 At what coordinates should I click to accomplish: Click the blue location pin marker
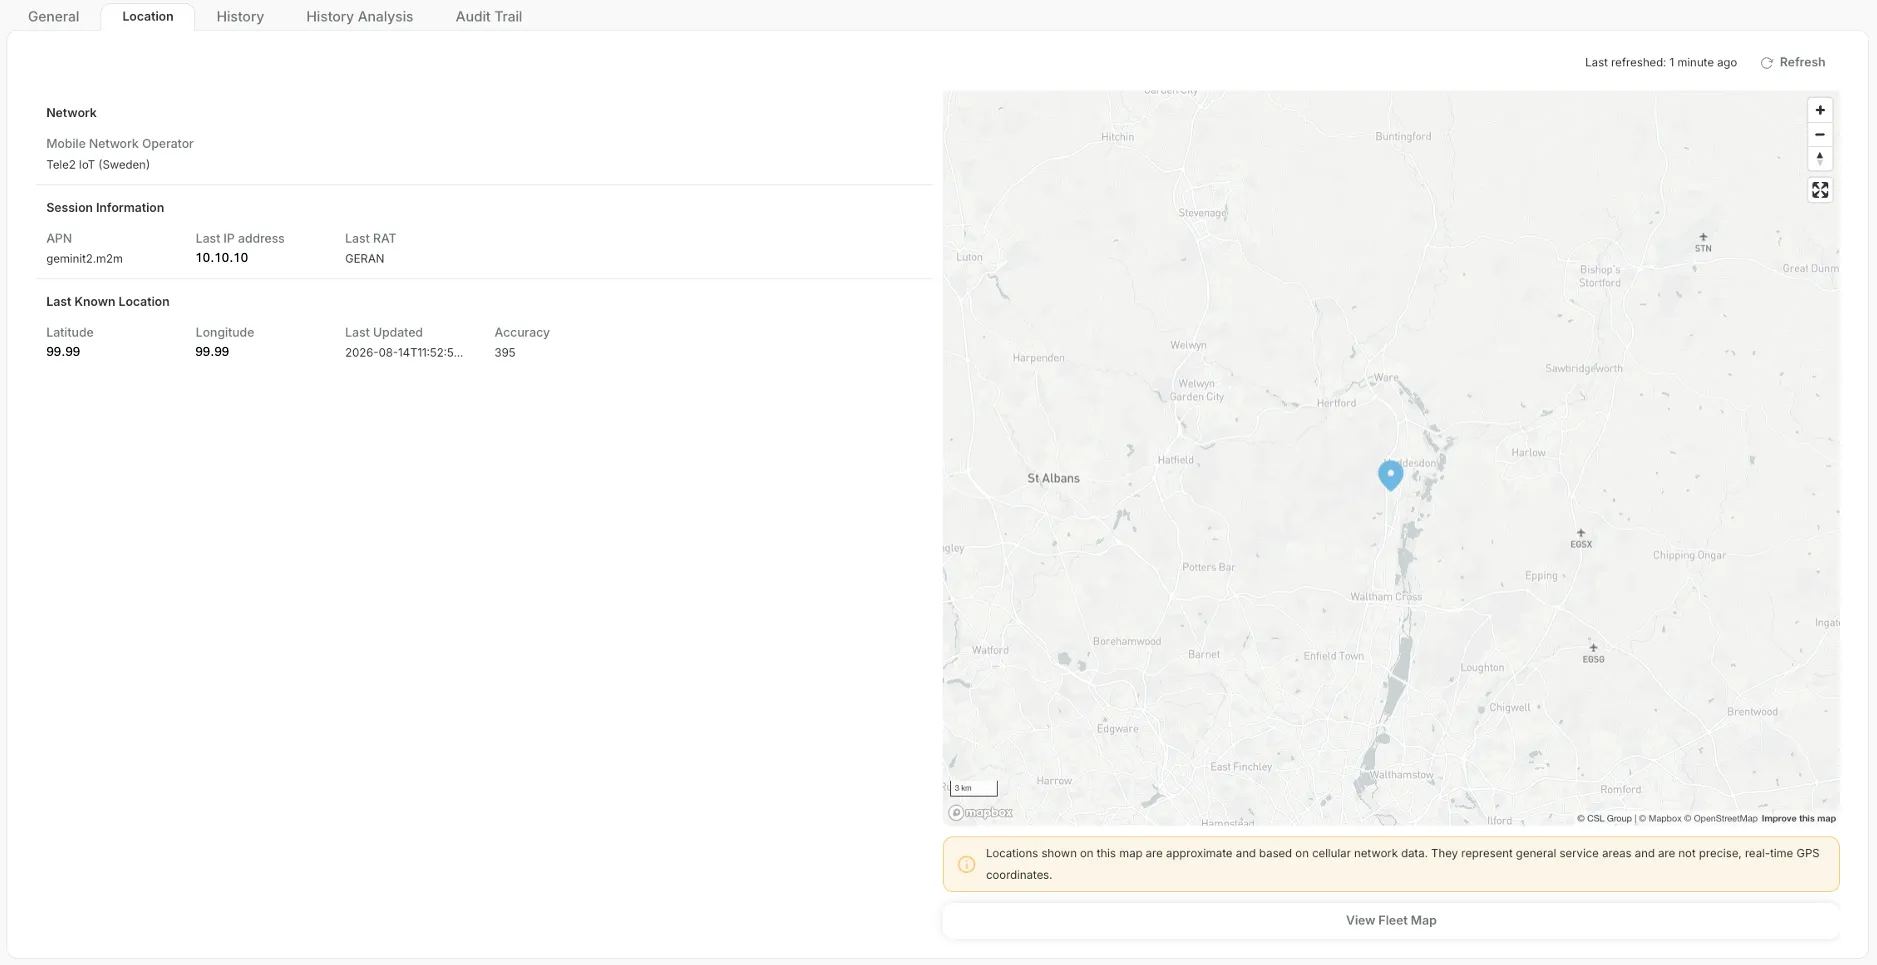point(1390,475)
